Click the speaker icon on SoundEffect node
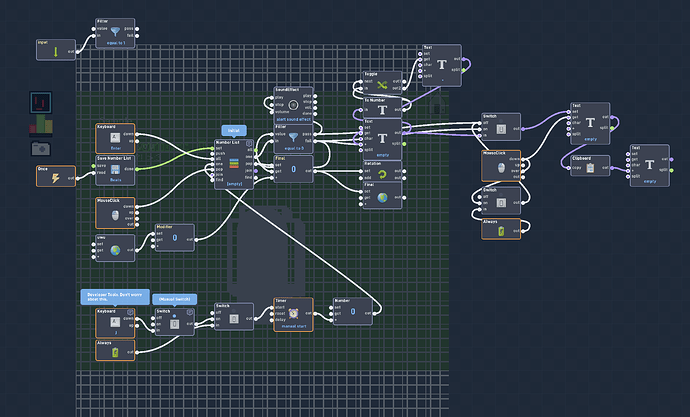Image resolution: width=690 pixels, height=417 pixels. 294,105
